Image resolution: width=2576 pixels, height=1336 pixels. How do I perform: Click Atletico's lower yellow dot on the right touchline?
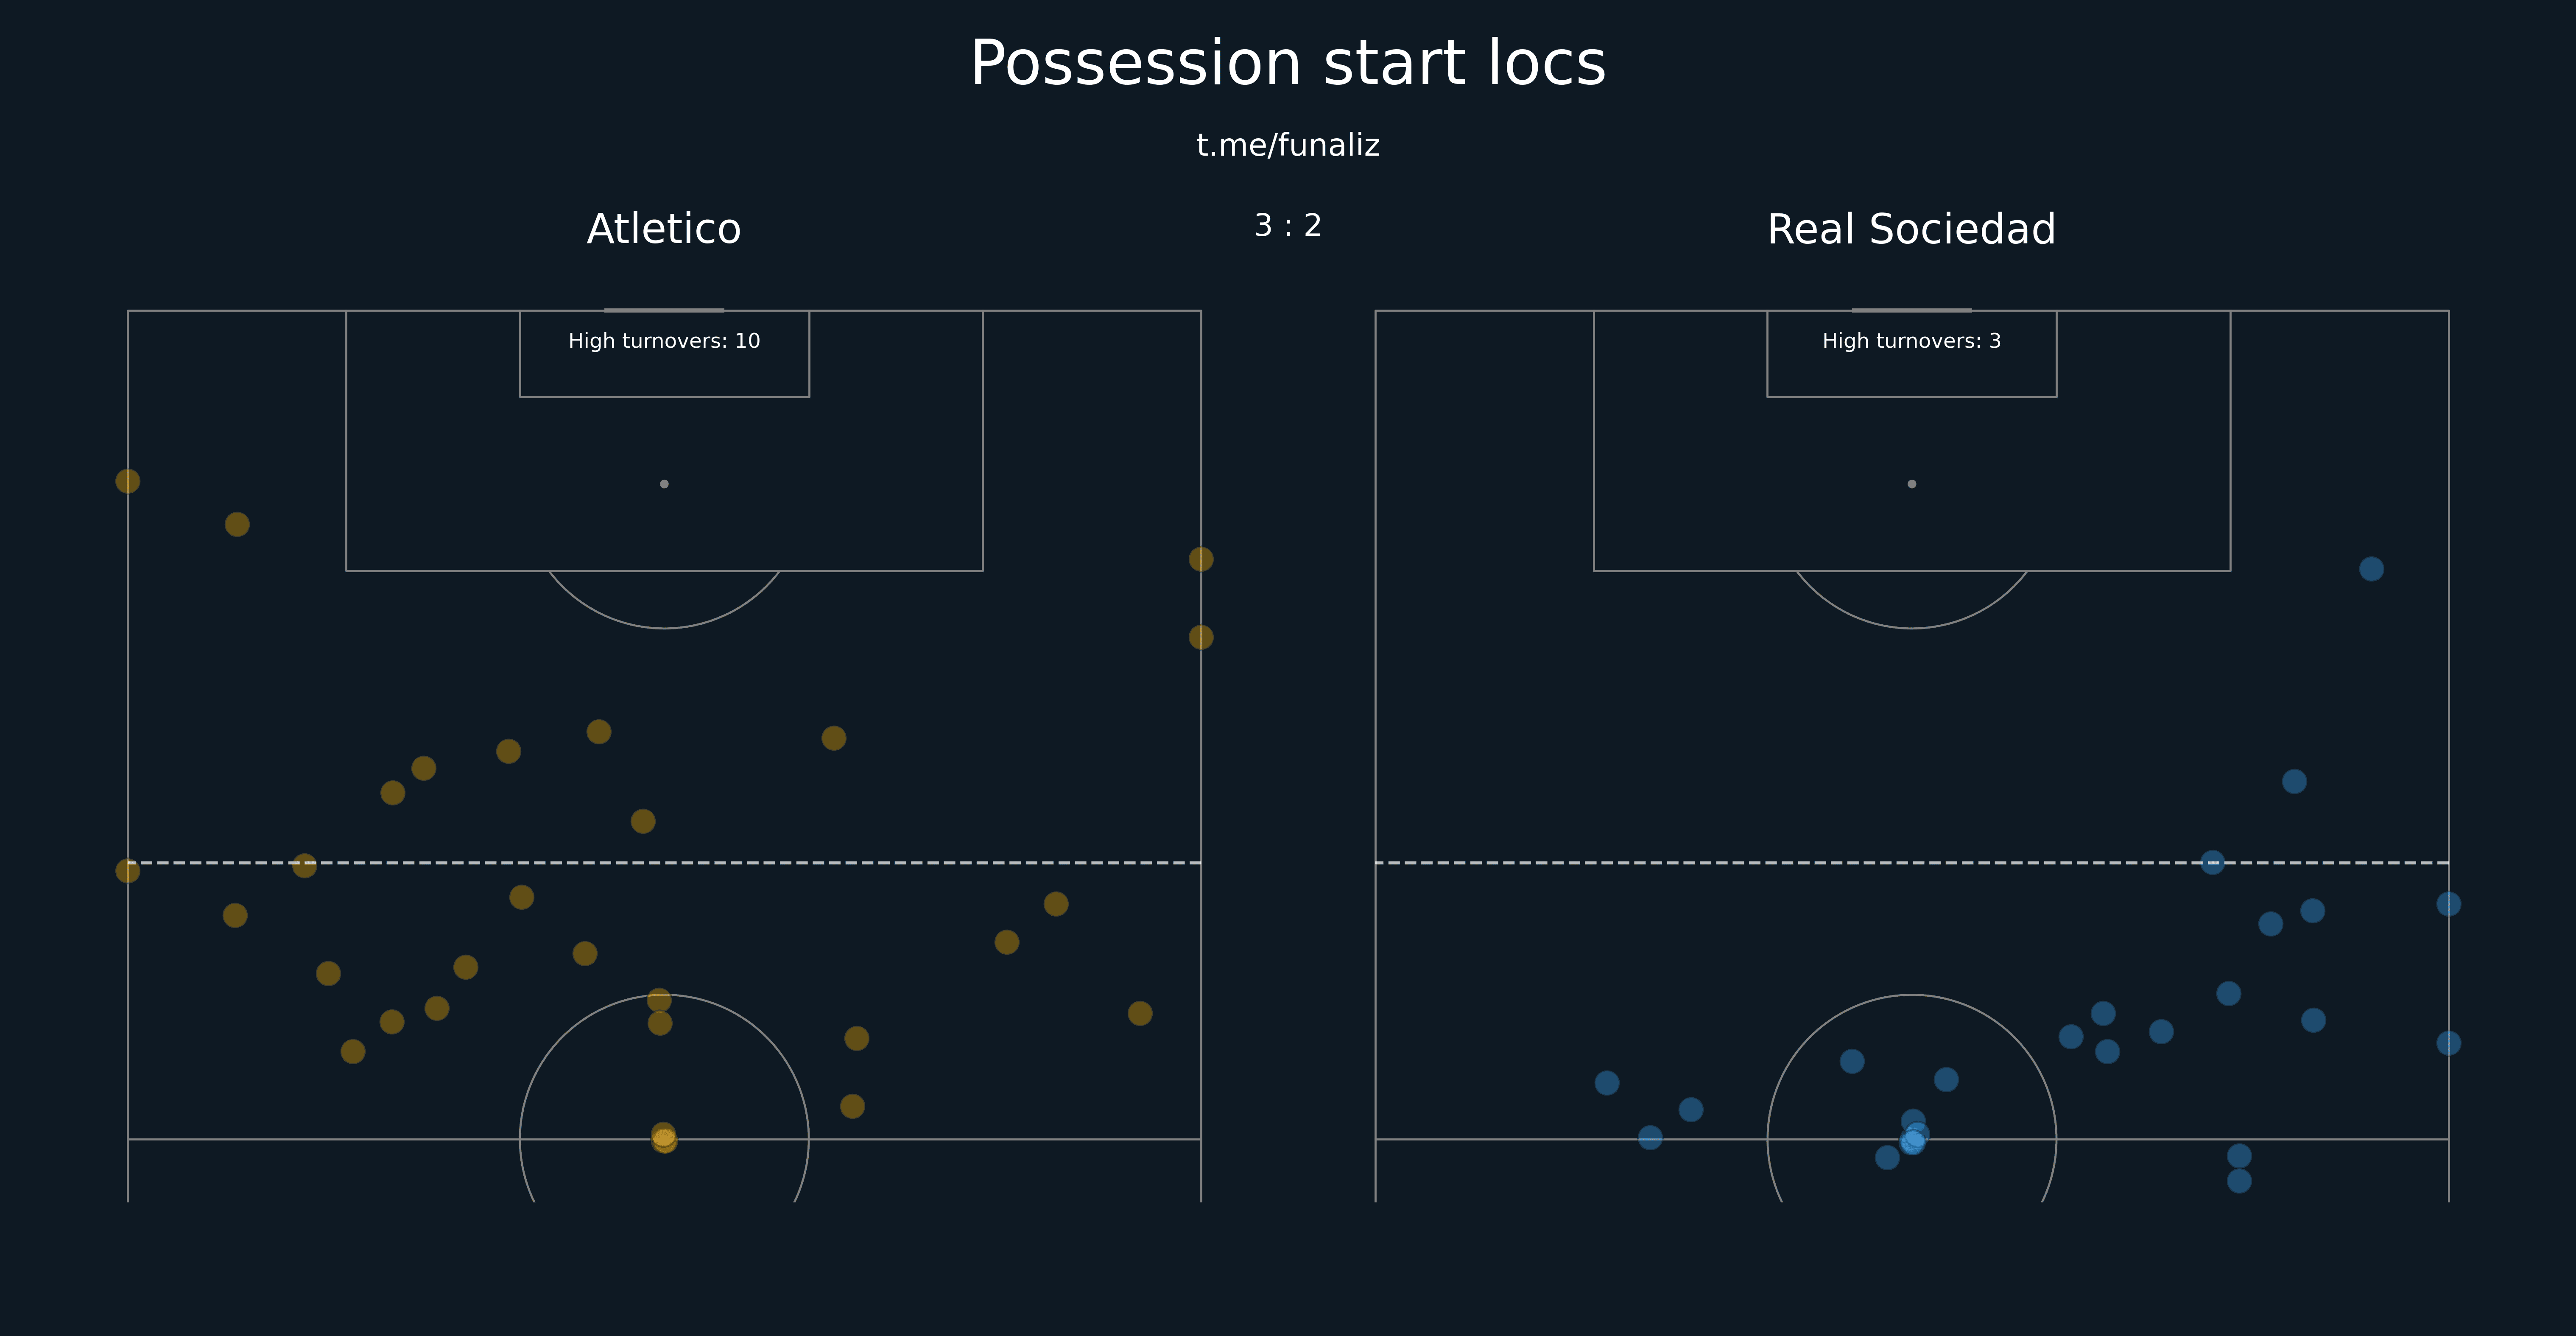pyautogui.click(x=1200, y=637)
